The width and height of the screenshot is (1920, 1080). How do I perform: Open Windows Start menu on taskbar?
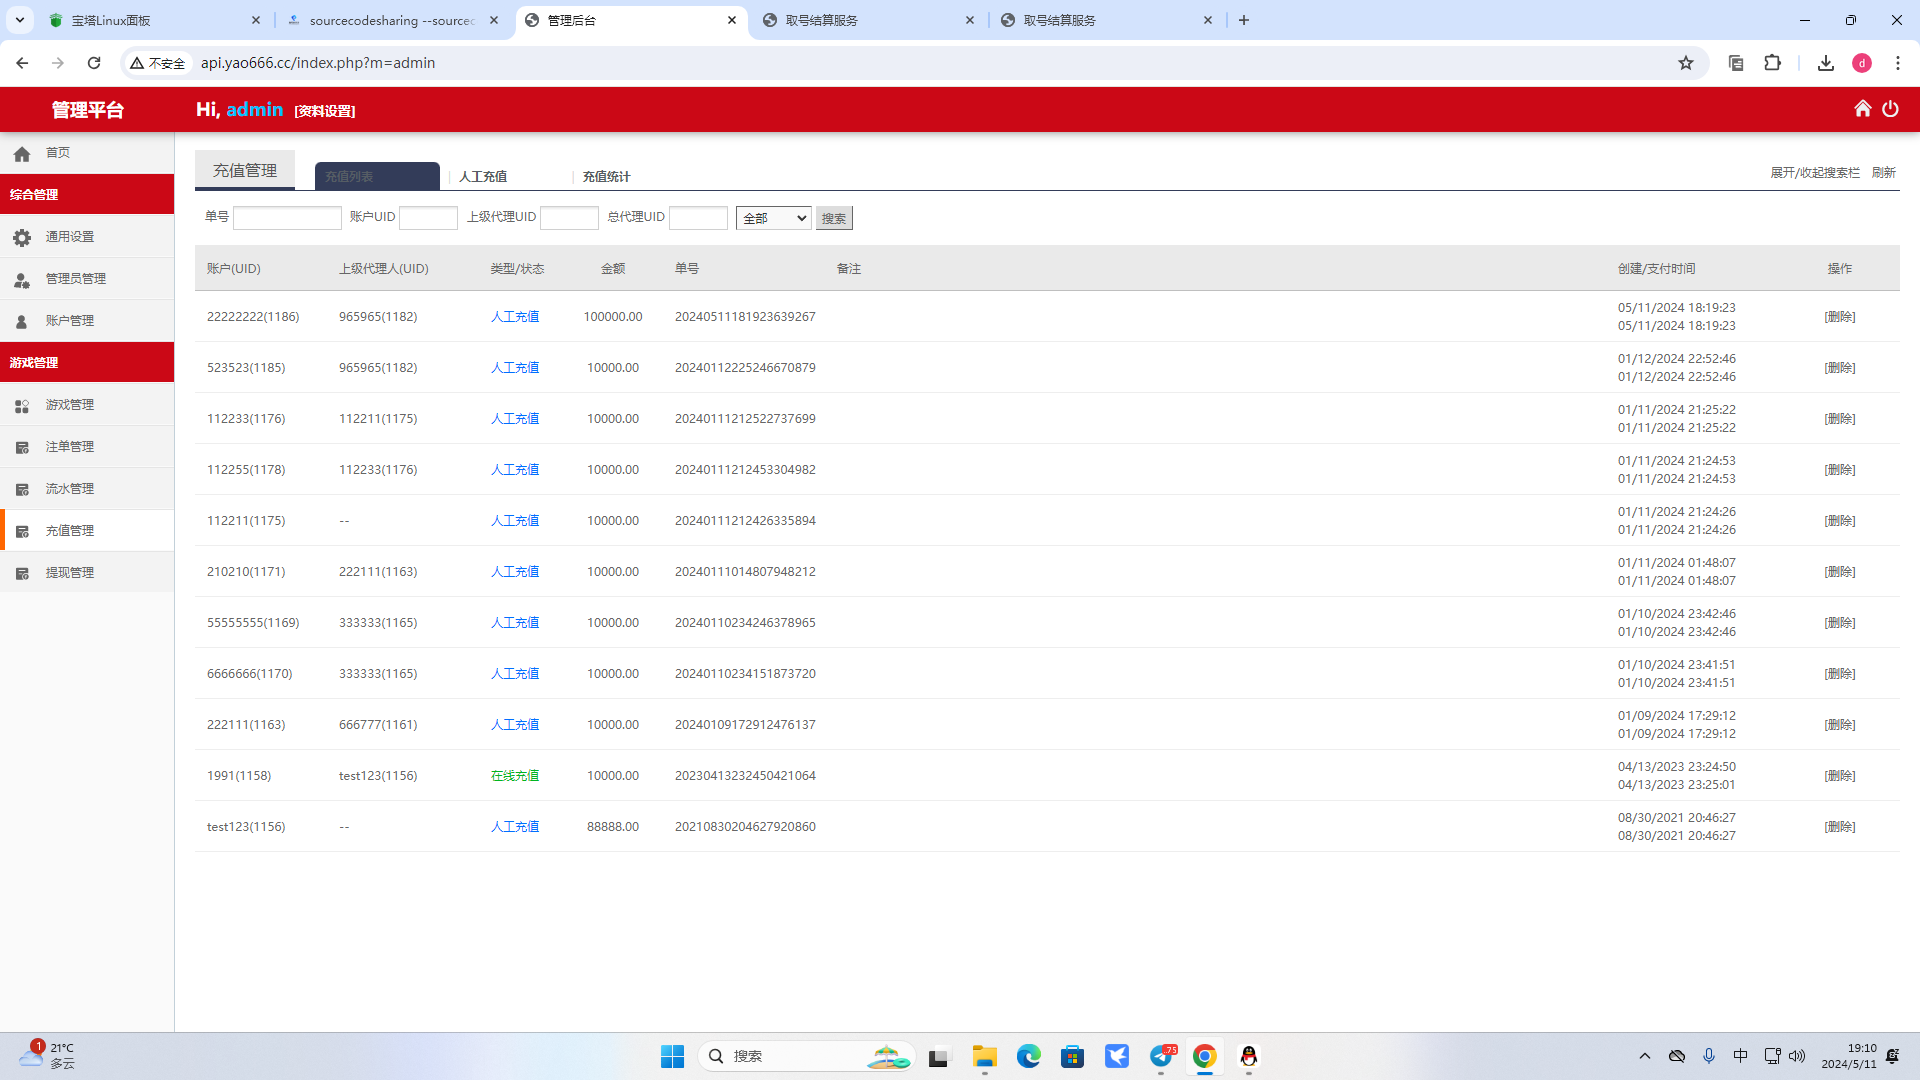pyautogui.click(x=672, y=1056)
